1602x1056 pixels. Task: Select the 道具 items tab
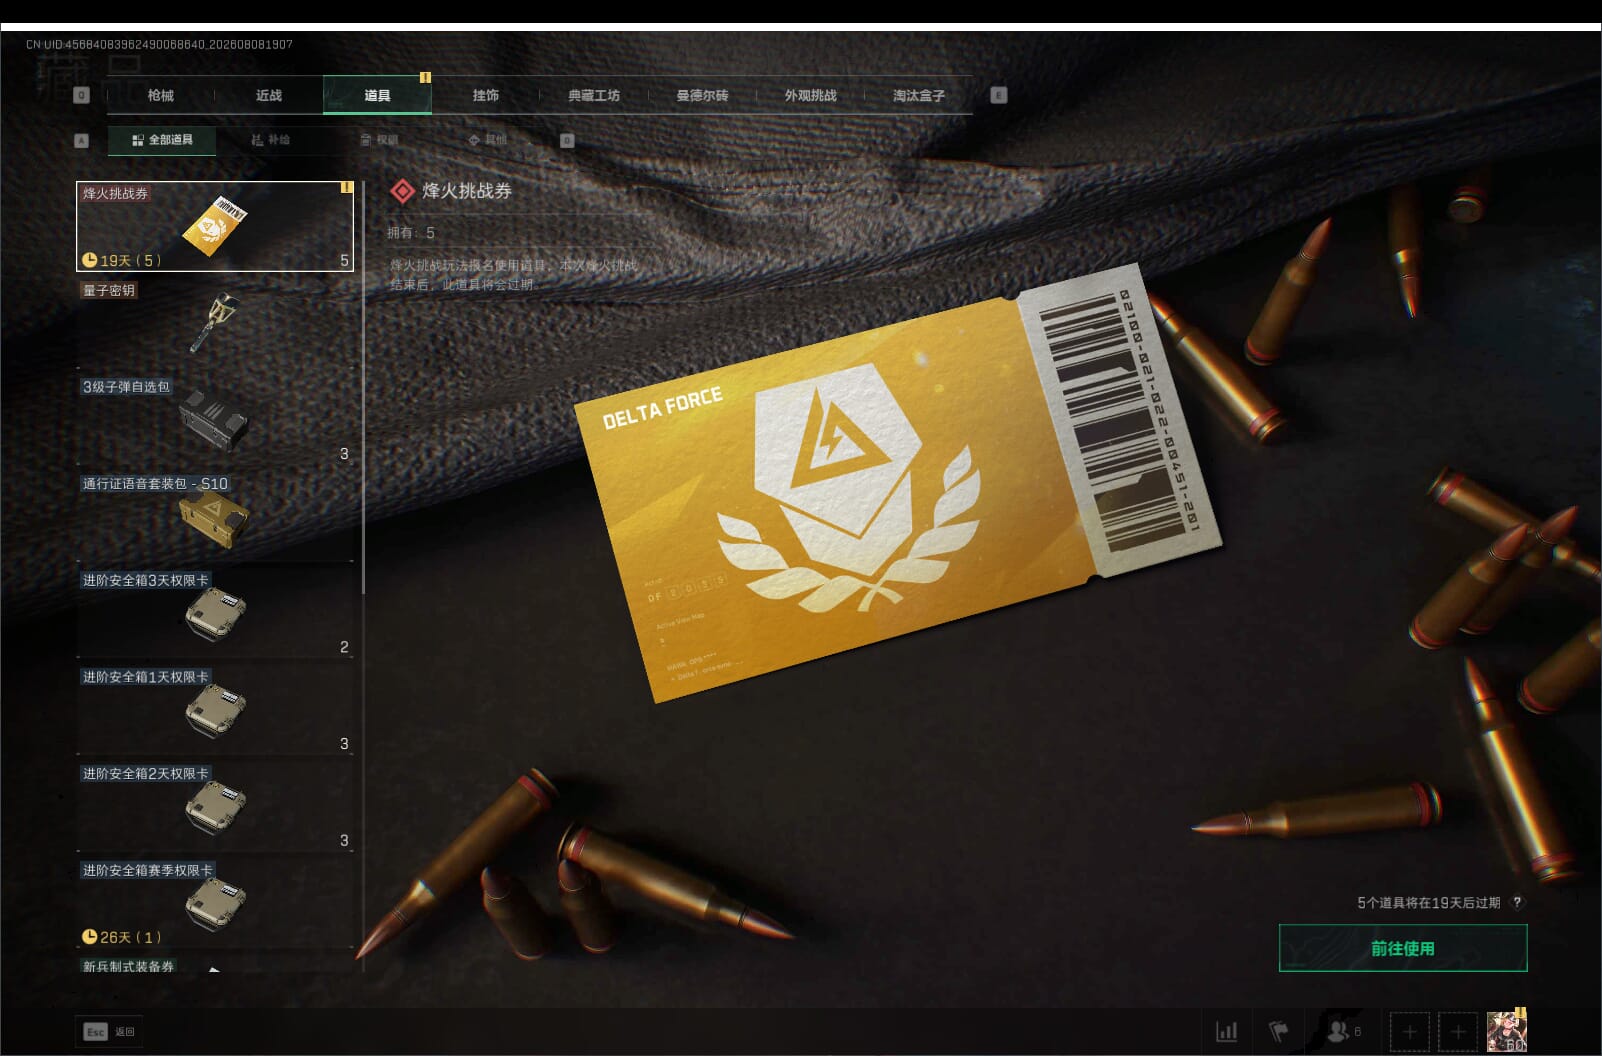pos(377,95)
